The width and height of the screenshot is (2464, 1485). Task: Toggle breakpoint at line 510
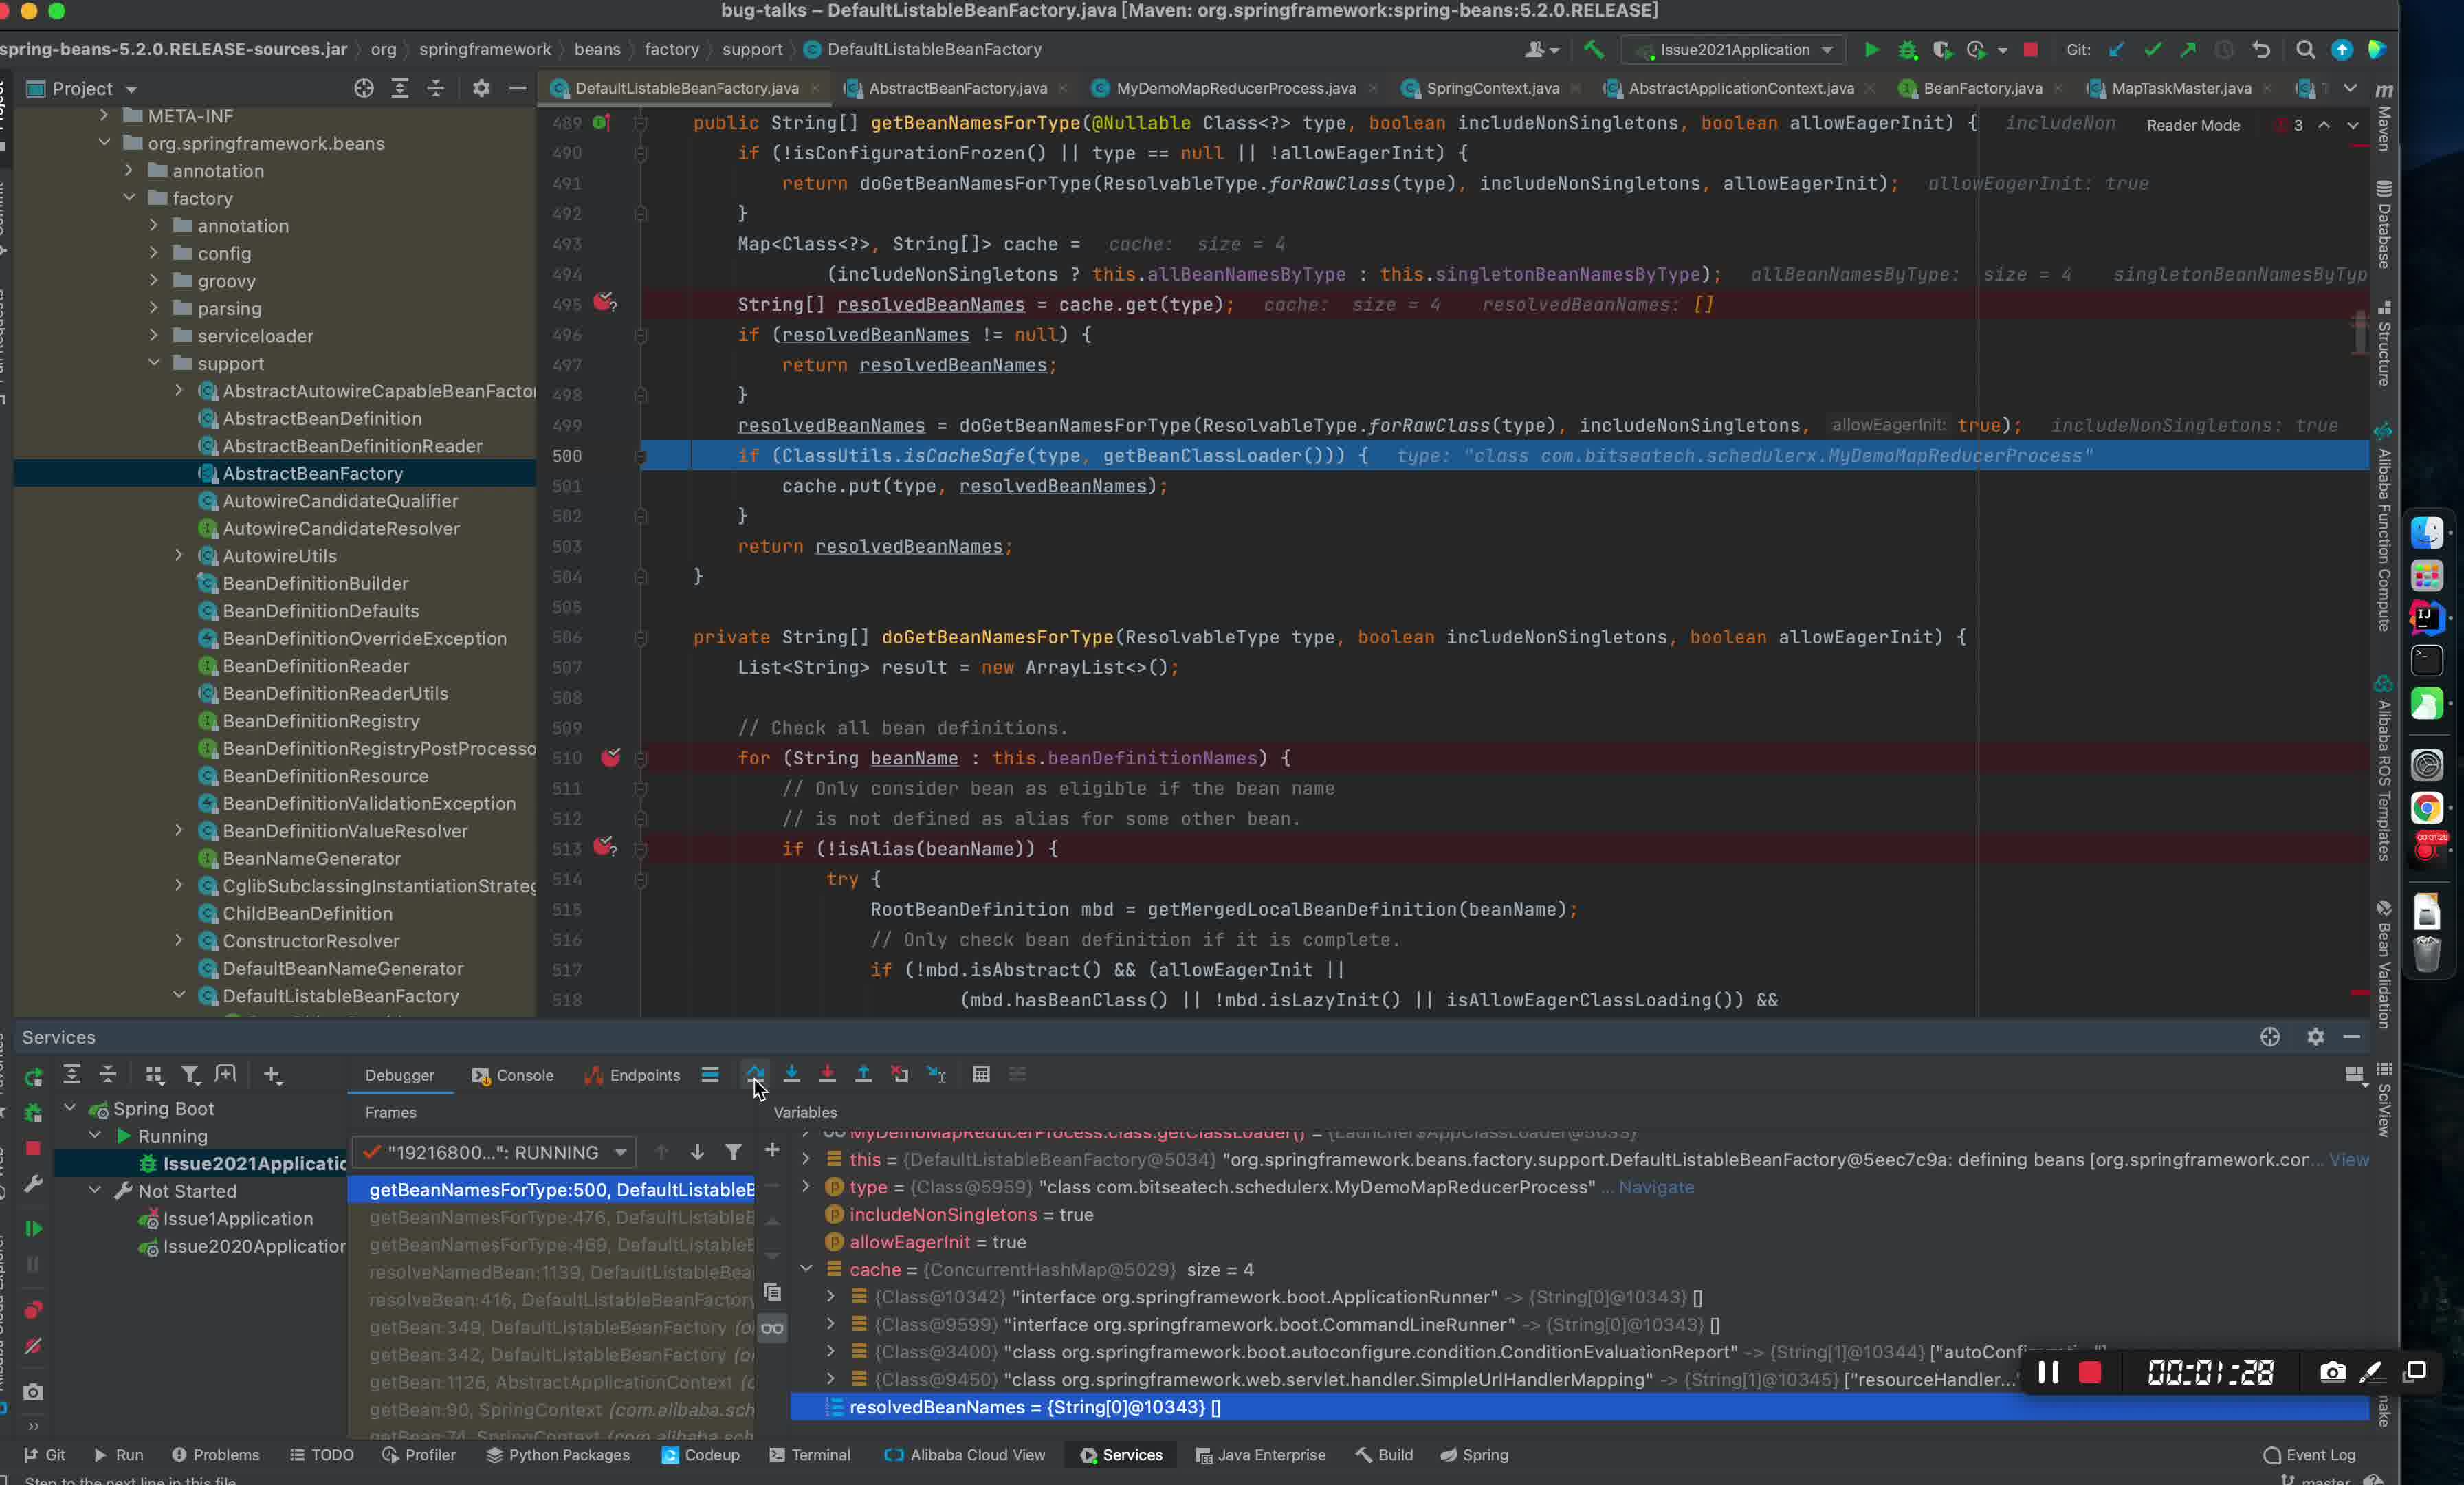tap(610, 757)
